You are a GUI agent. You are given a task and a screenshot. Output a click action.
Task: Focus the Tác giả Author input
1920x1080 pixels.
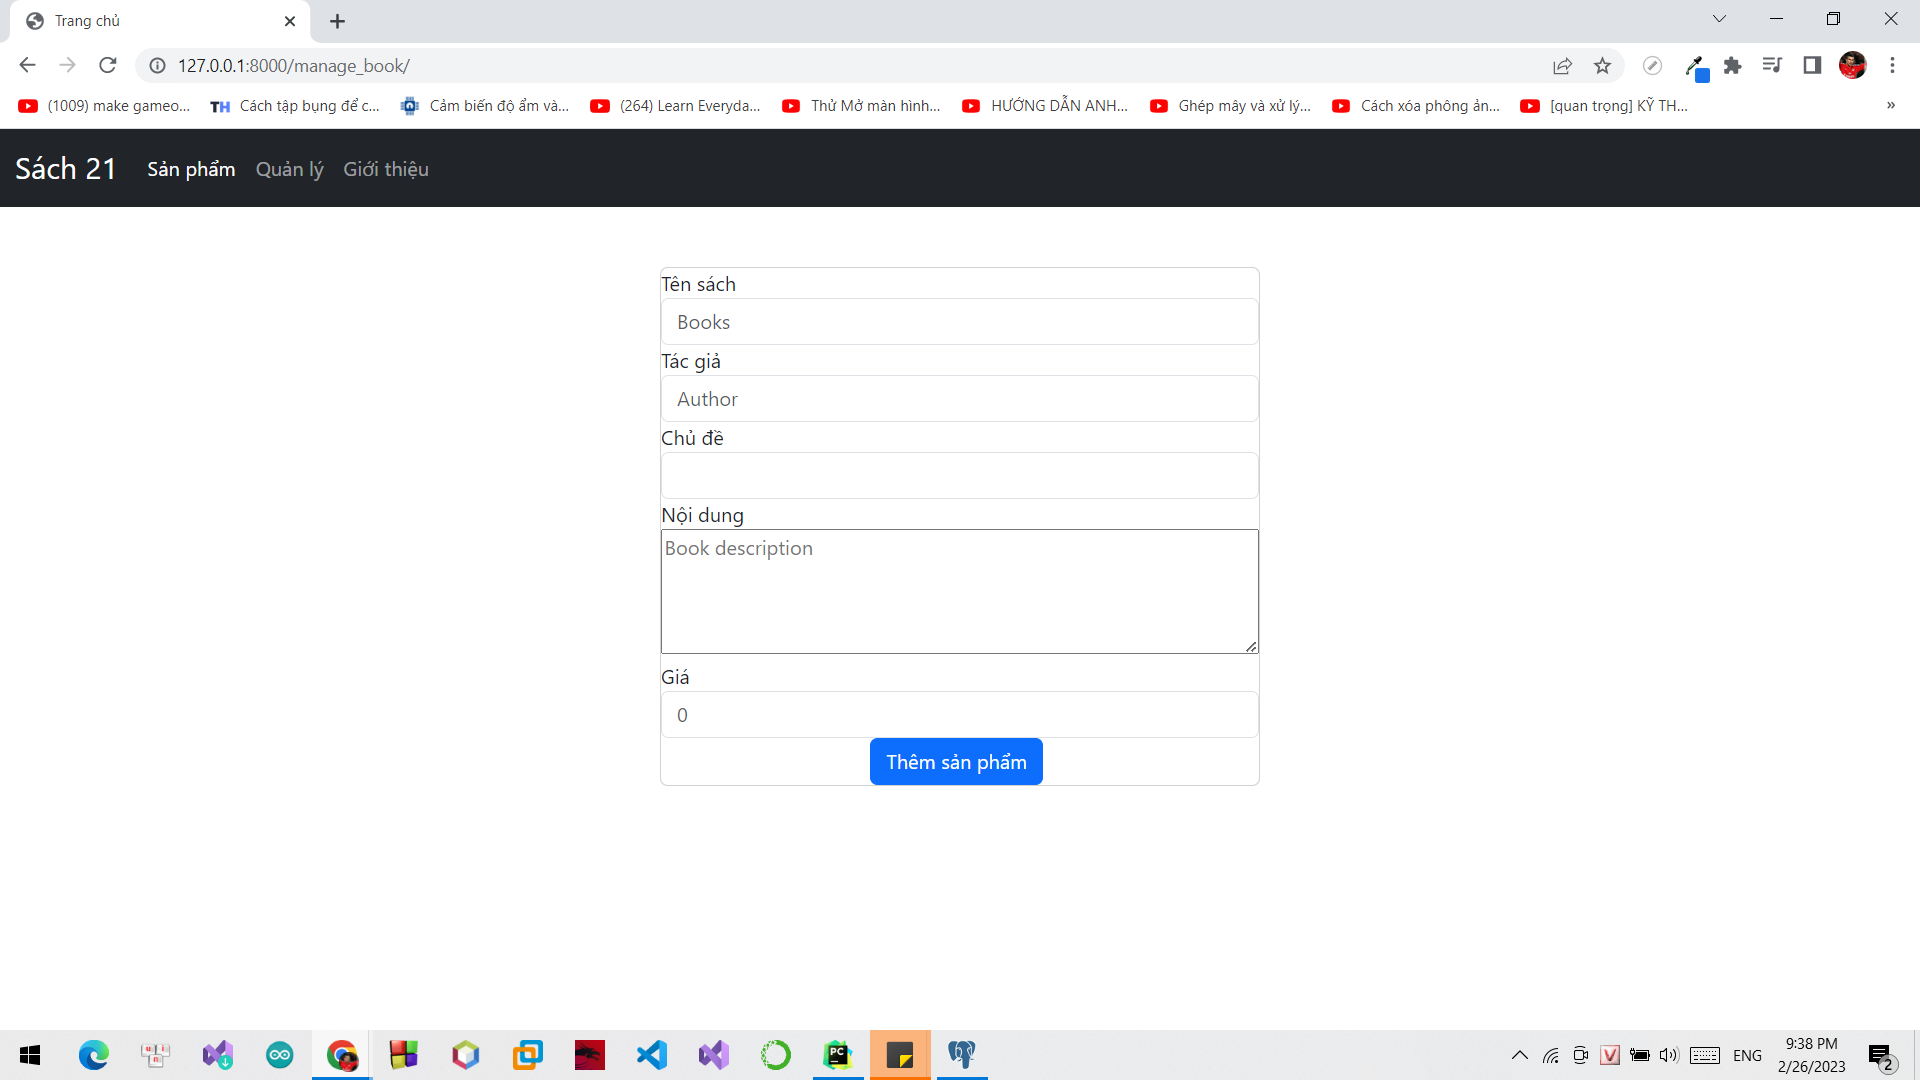coord(960,399)
